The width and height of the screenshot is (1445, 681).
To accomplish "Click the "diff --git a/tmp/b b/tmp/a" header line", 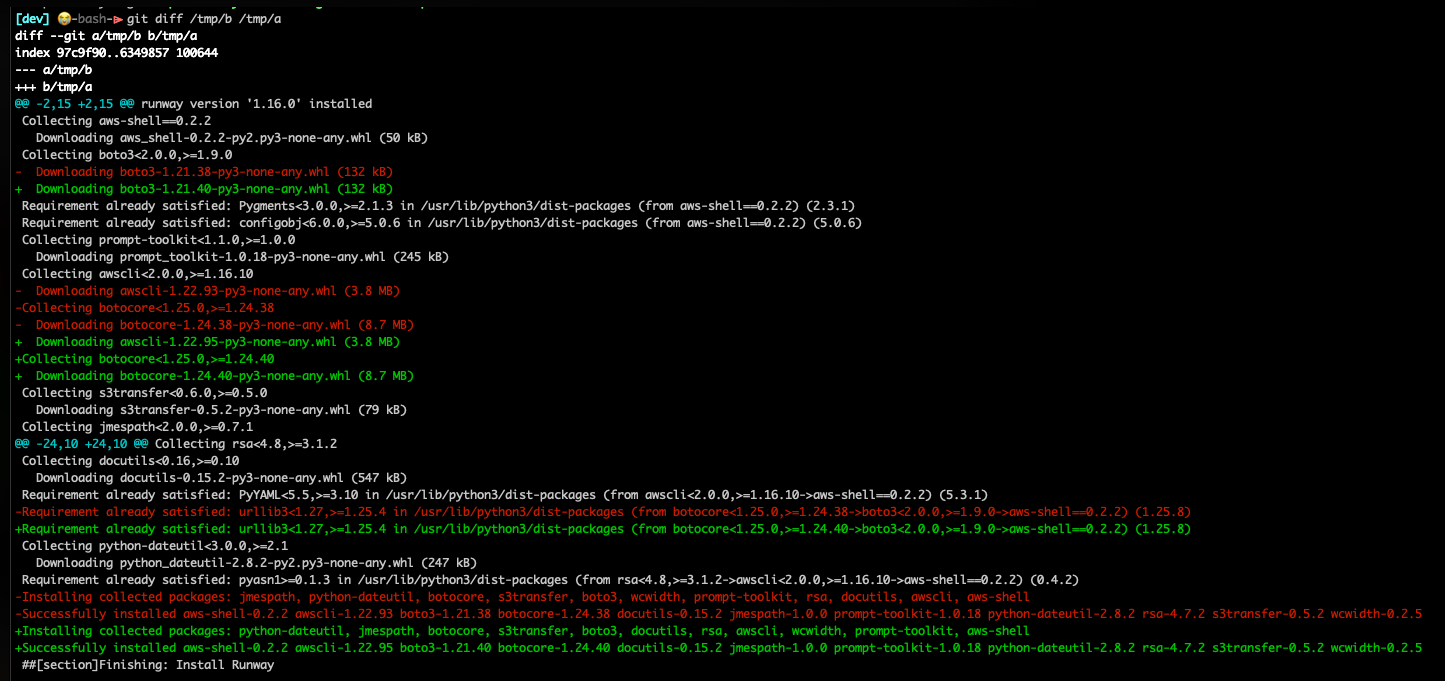I will (x=106, y=36).
